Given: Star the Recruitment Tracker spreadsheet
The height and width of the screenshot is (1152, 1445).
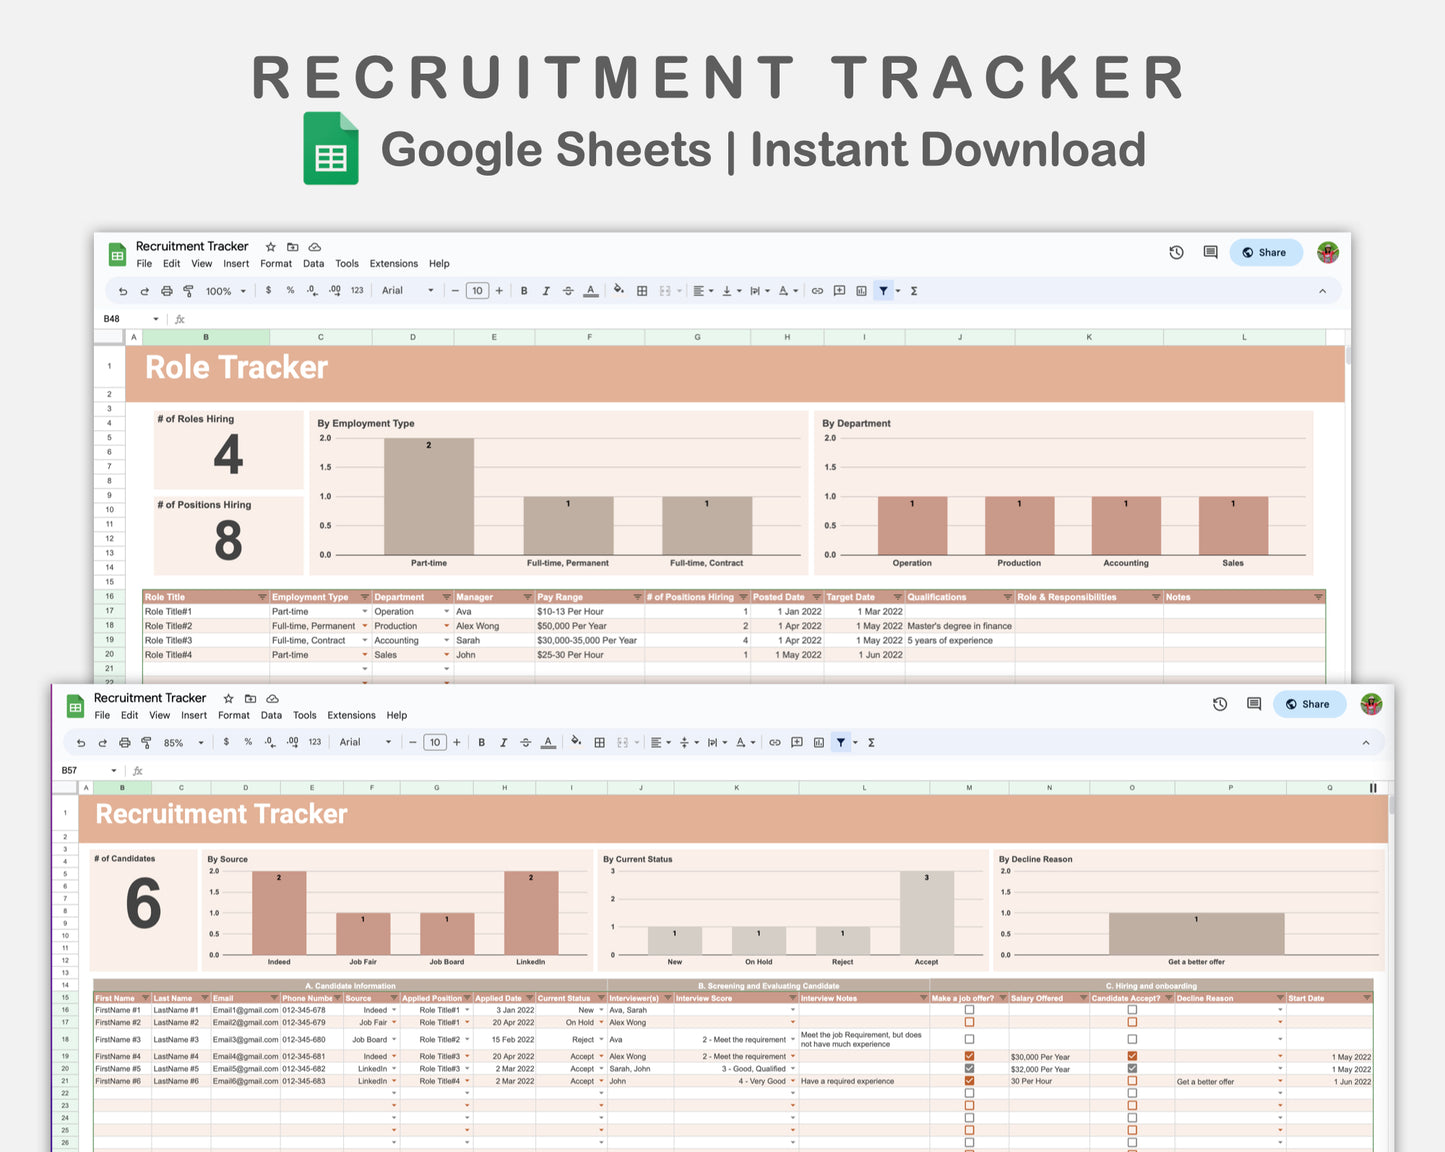Looking at the screenshot, I should pos(228,698).
